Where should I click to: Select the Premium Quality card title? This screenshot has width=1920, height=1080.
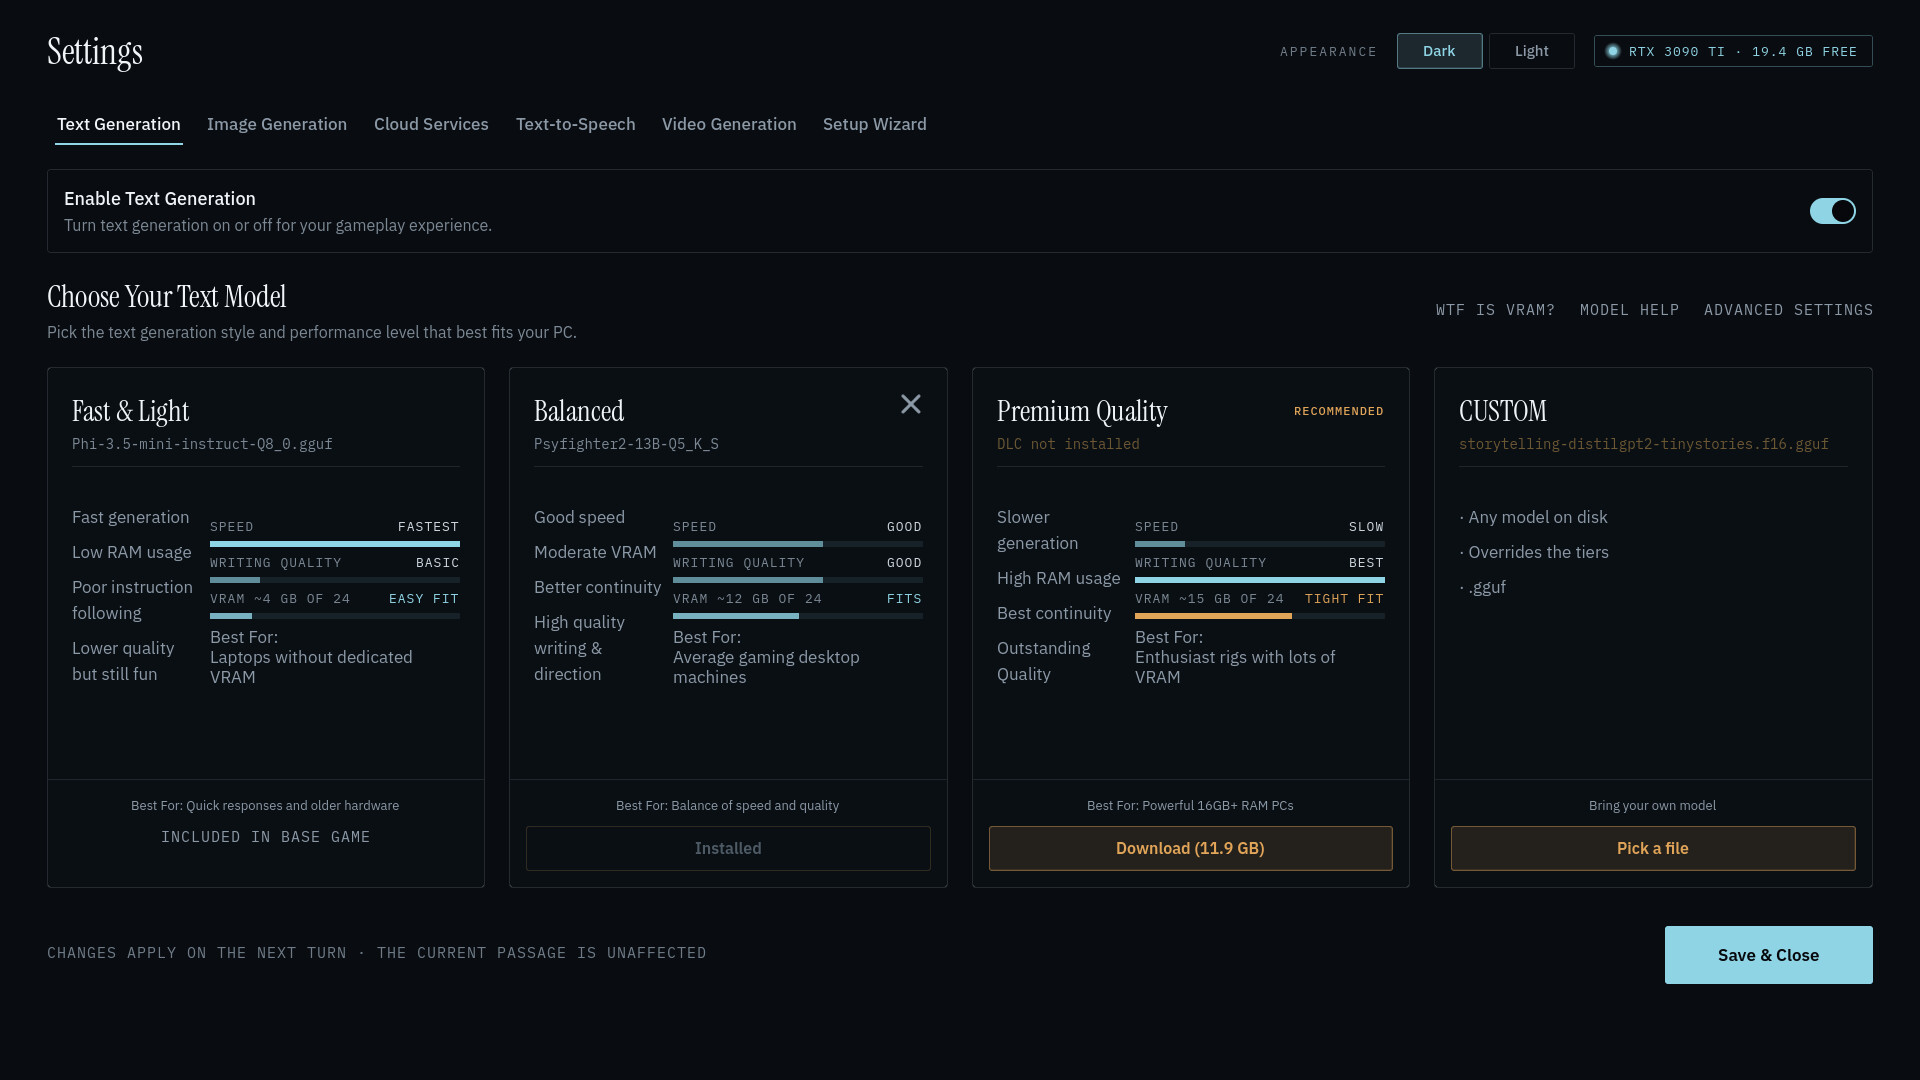[x=1082, y=411]
